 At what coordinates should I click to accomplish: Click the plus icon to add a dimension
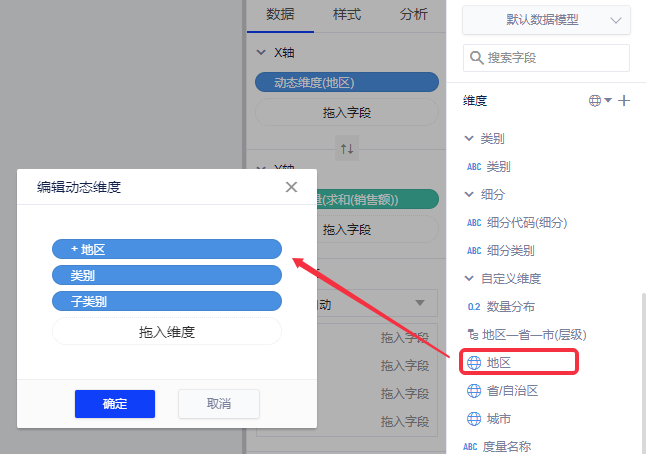click(x=624, y=101)
